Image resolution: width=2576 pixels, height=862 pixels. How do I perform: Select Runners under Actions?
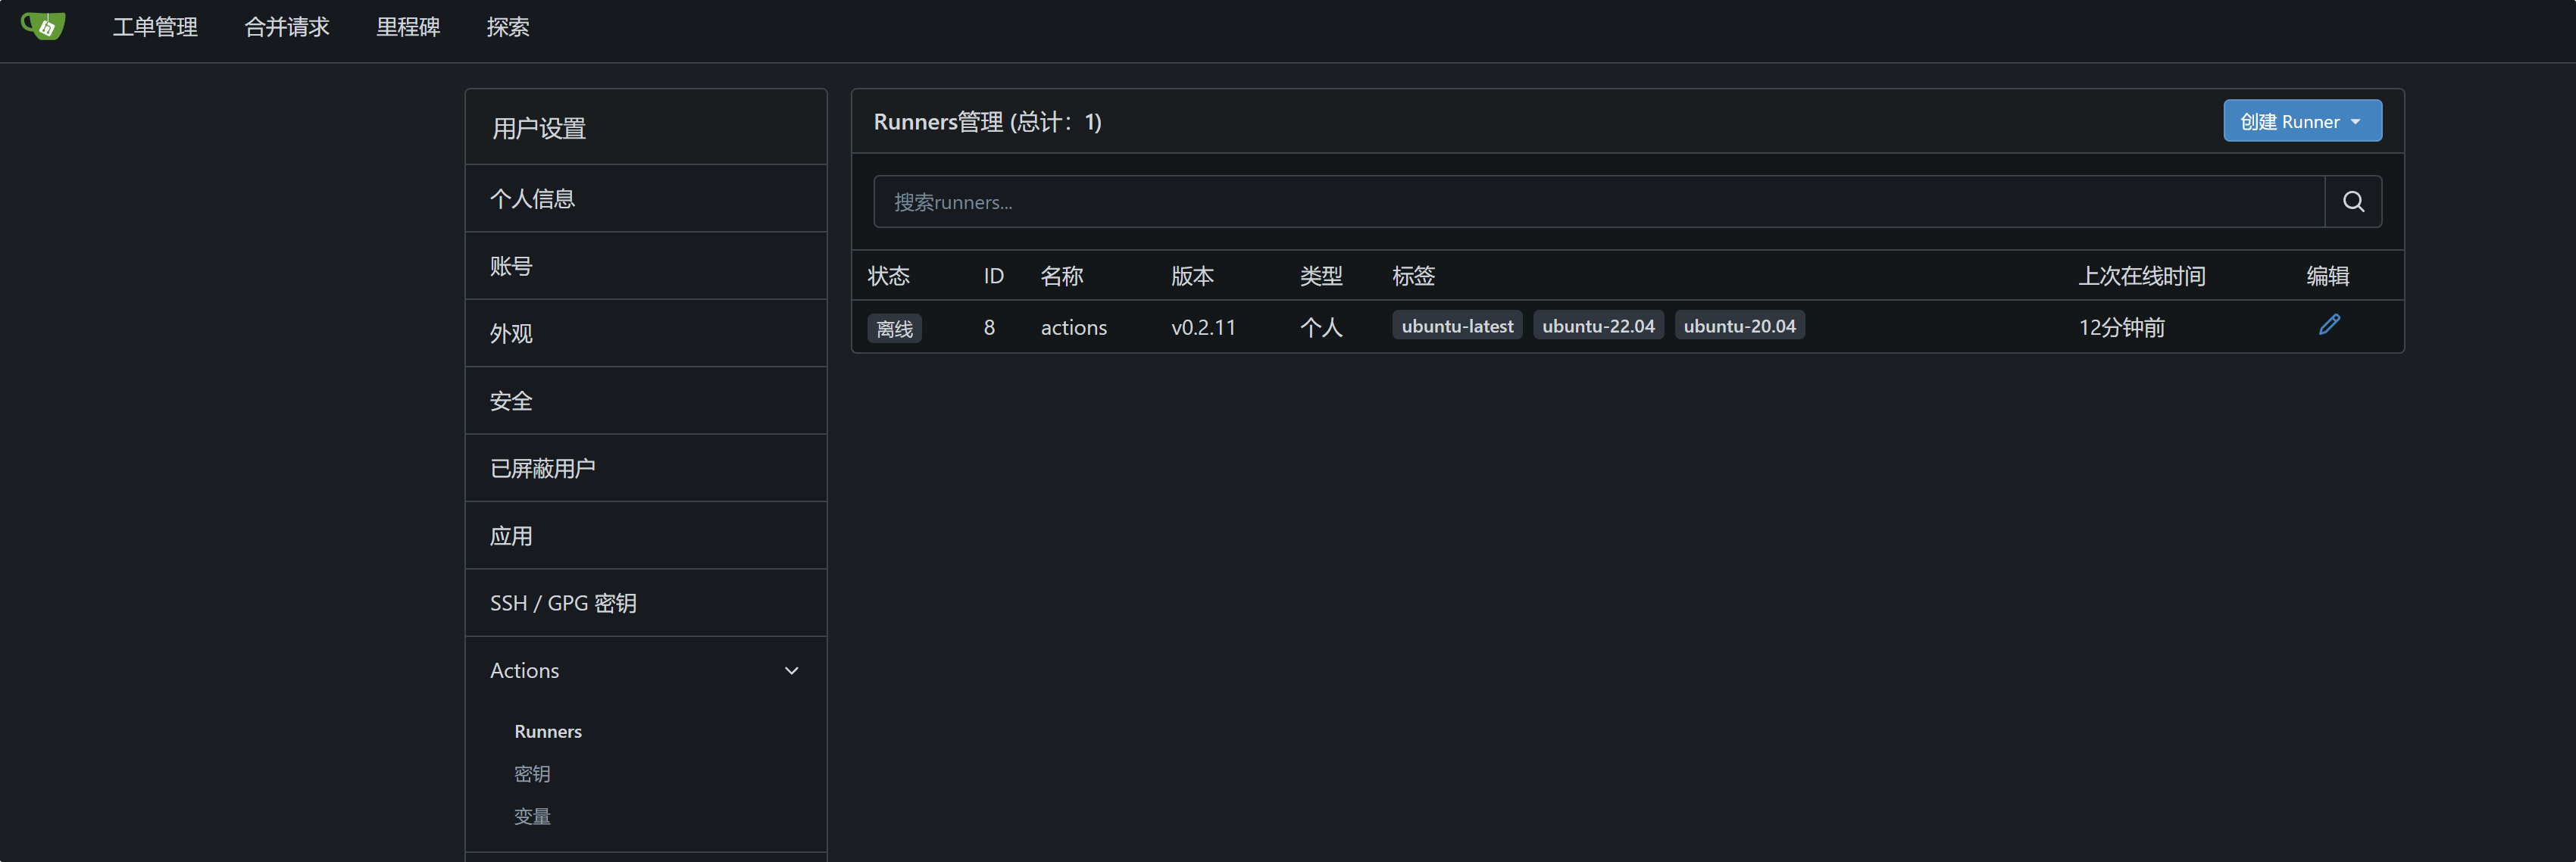tap(547, 731)
